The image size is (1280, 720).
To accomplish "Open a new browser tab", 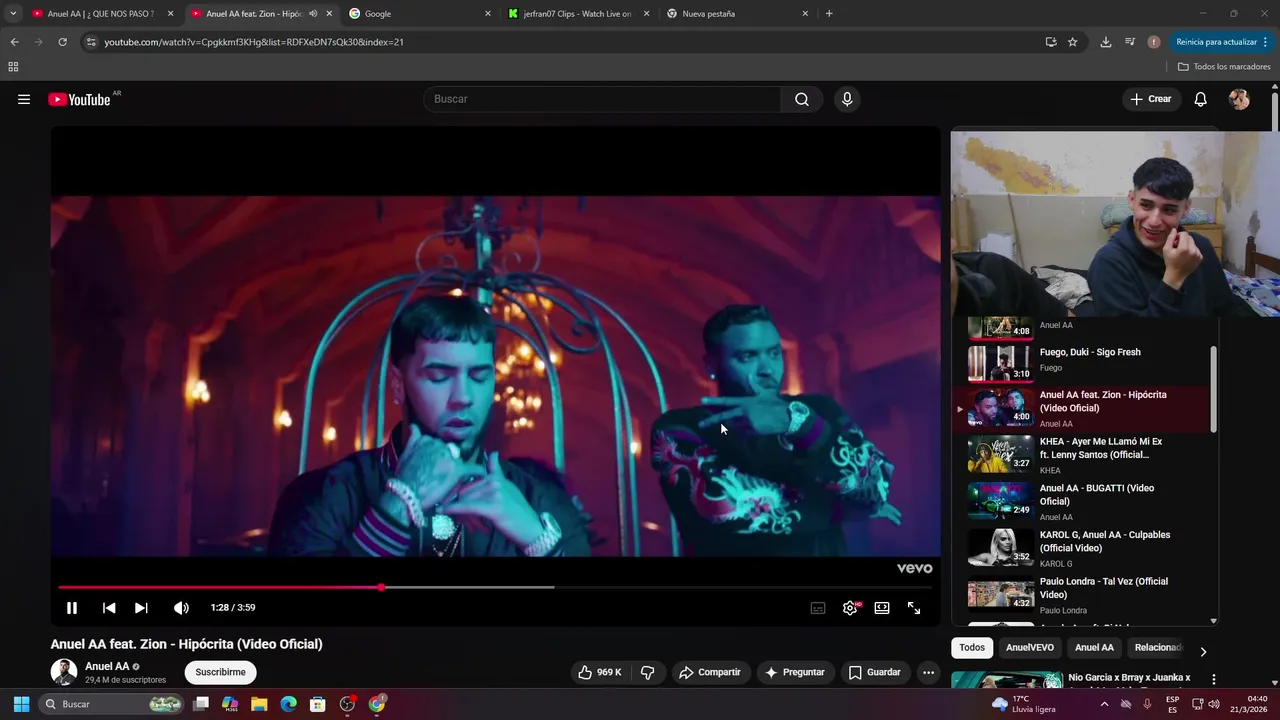I will (x=829, y=14).
